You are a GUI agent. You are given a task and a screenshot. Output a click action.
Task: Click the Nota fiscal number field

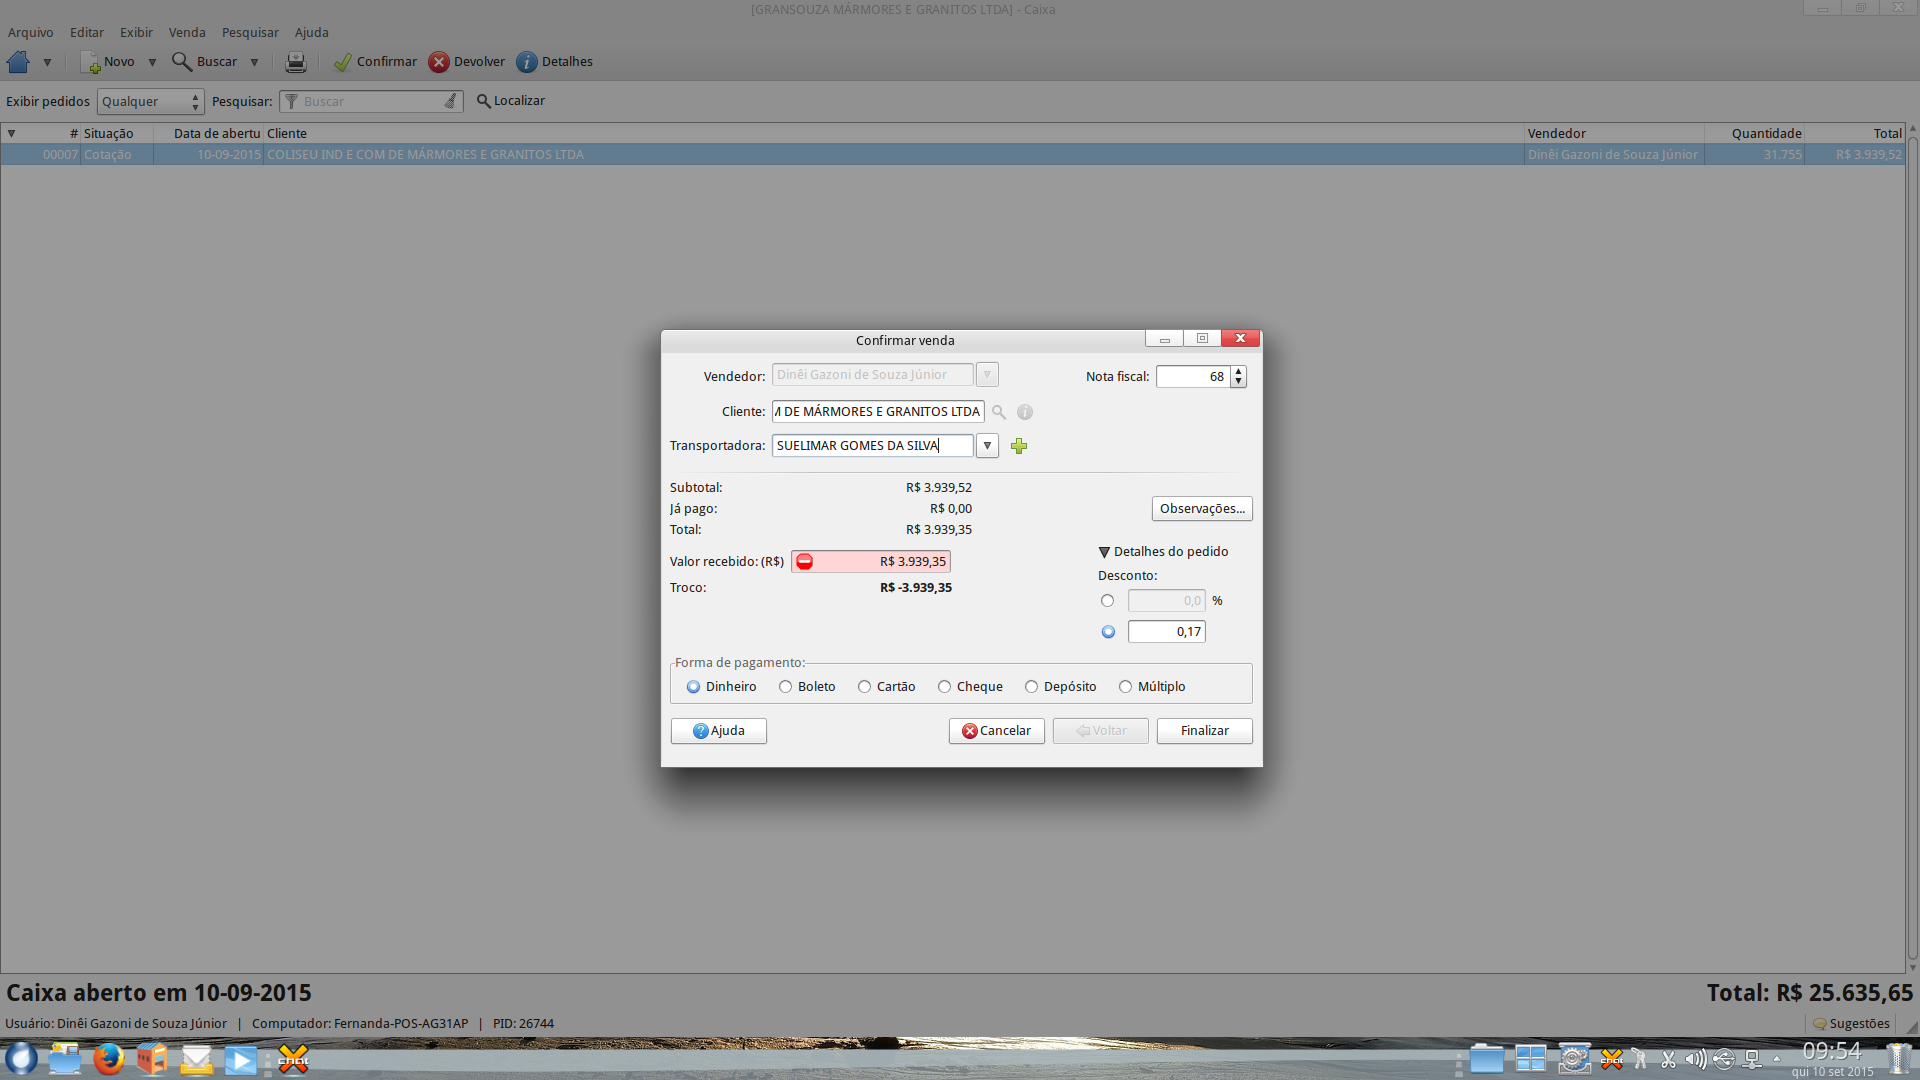1193,377
